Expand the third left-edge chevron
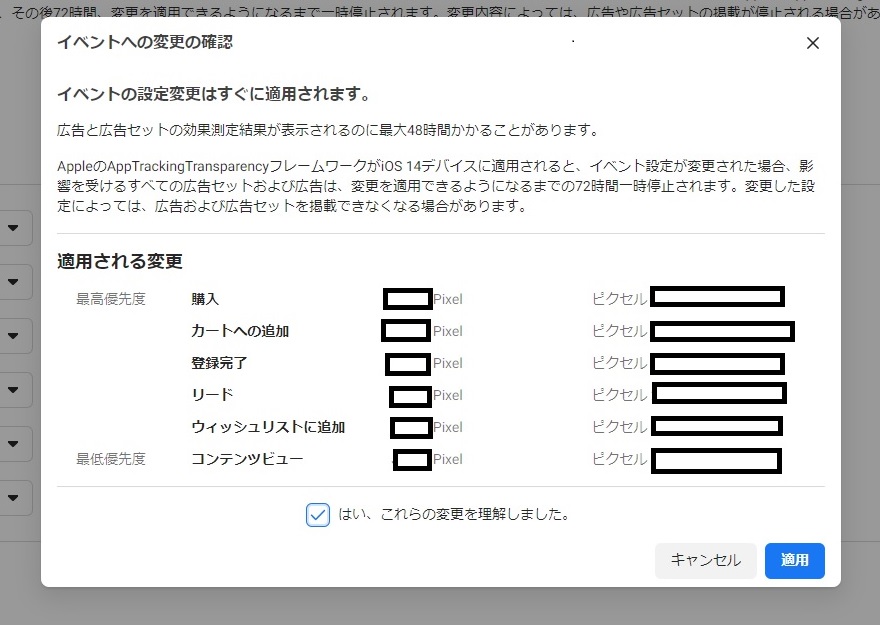This screenshot has width=880, height=625. click(x=14, y=335)
